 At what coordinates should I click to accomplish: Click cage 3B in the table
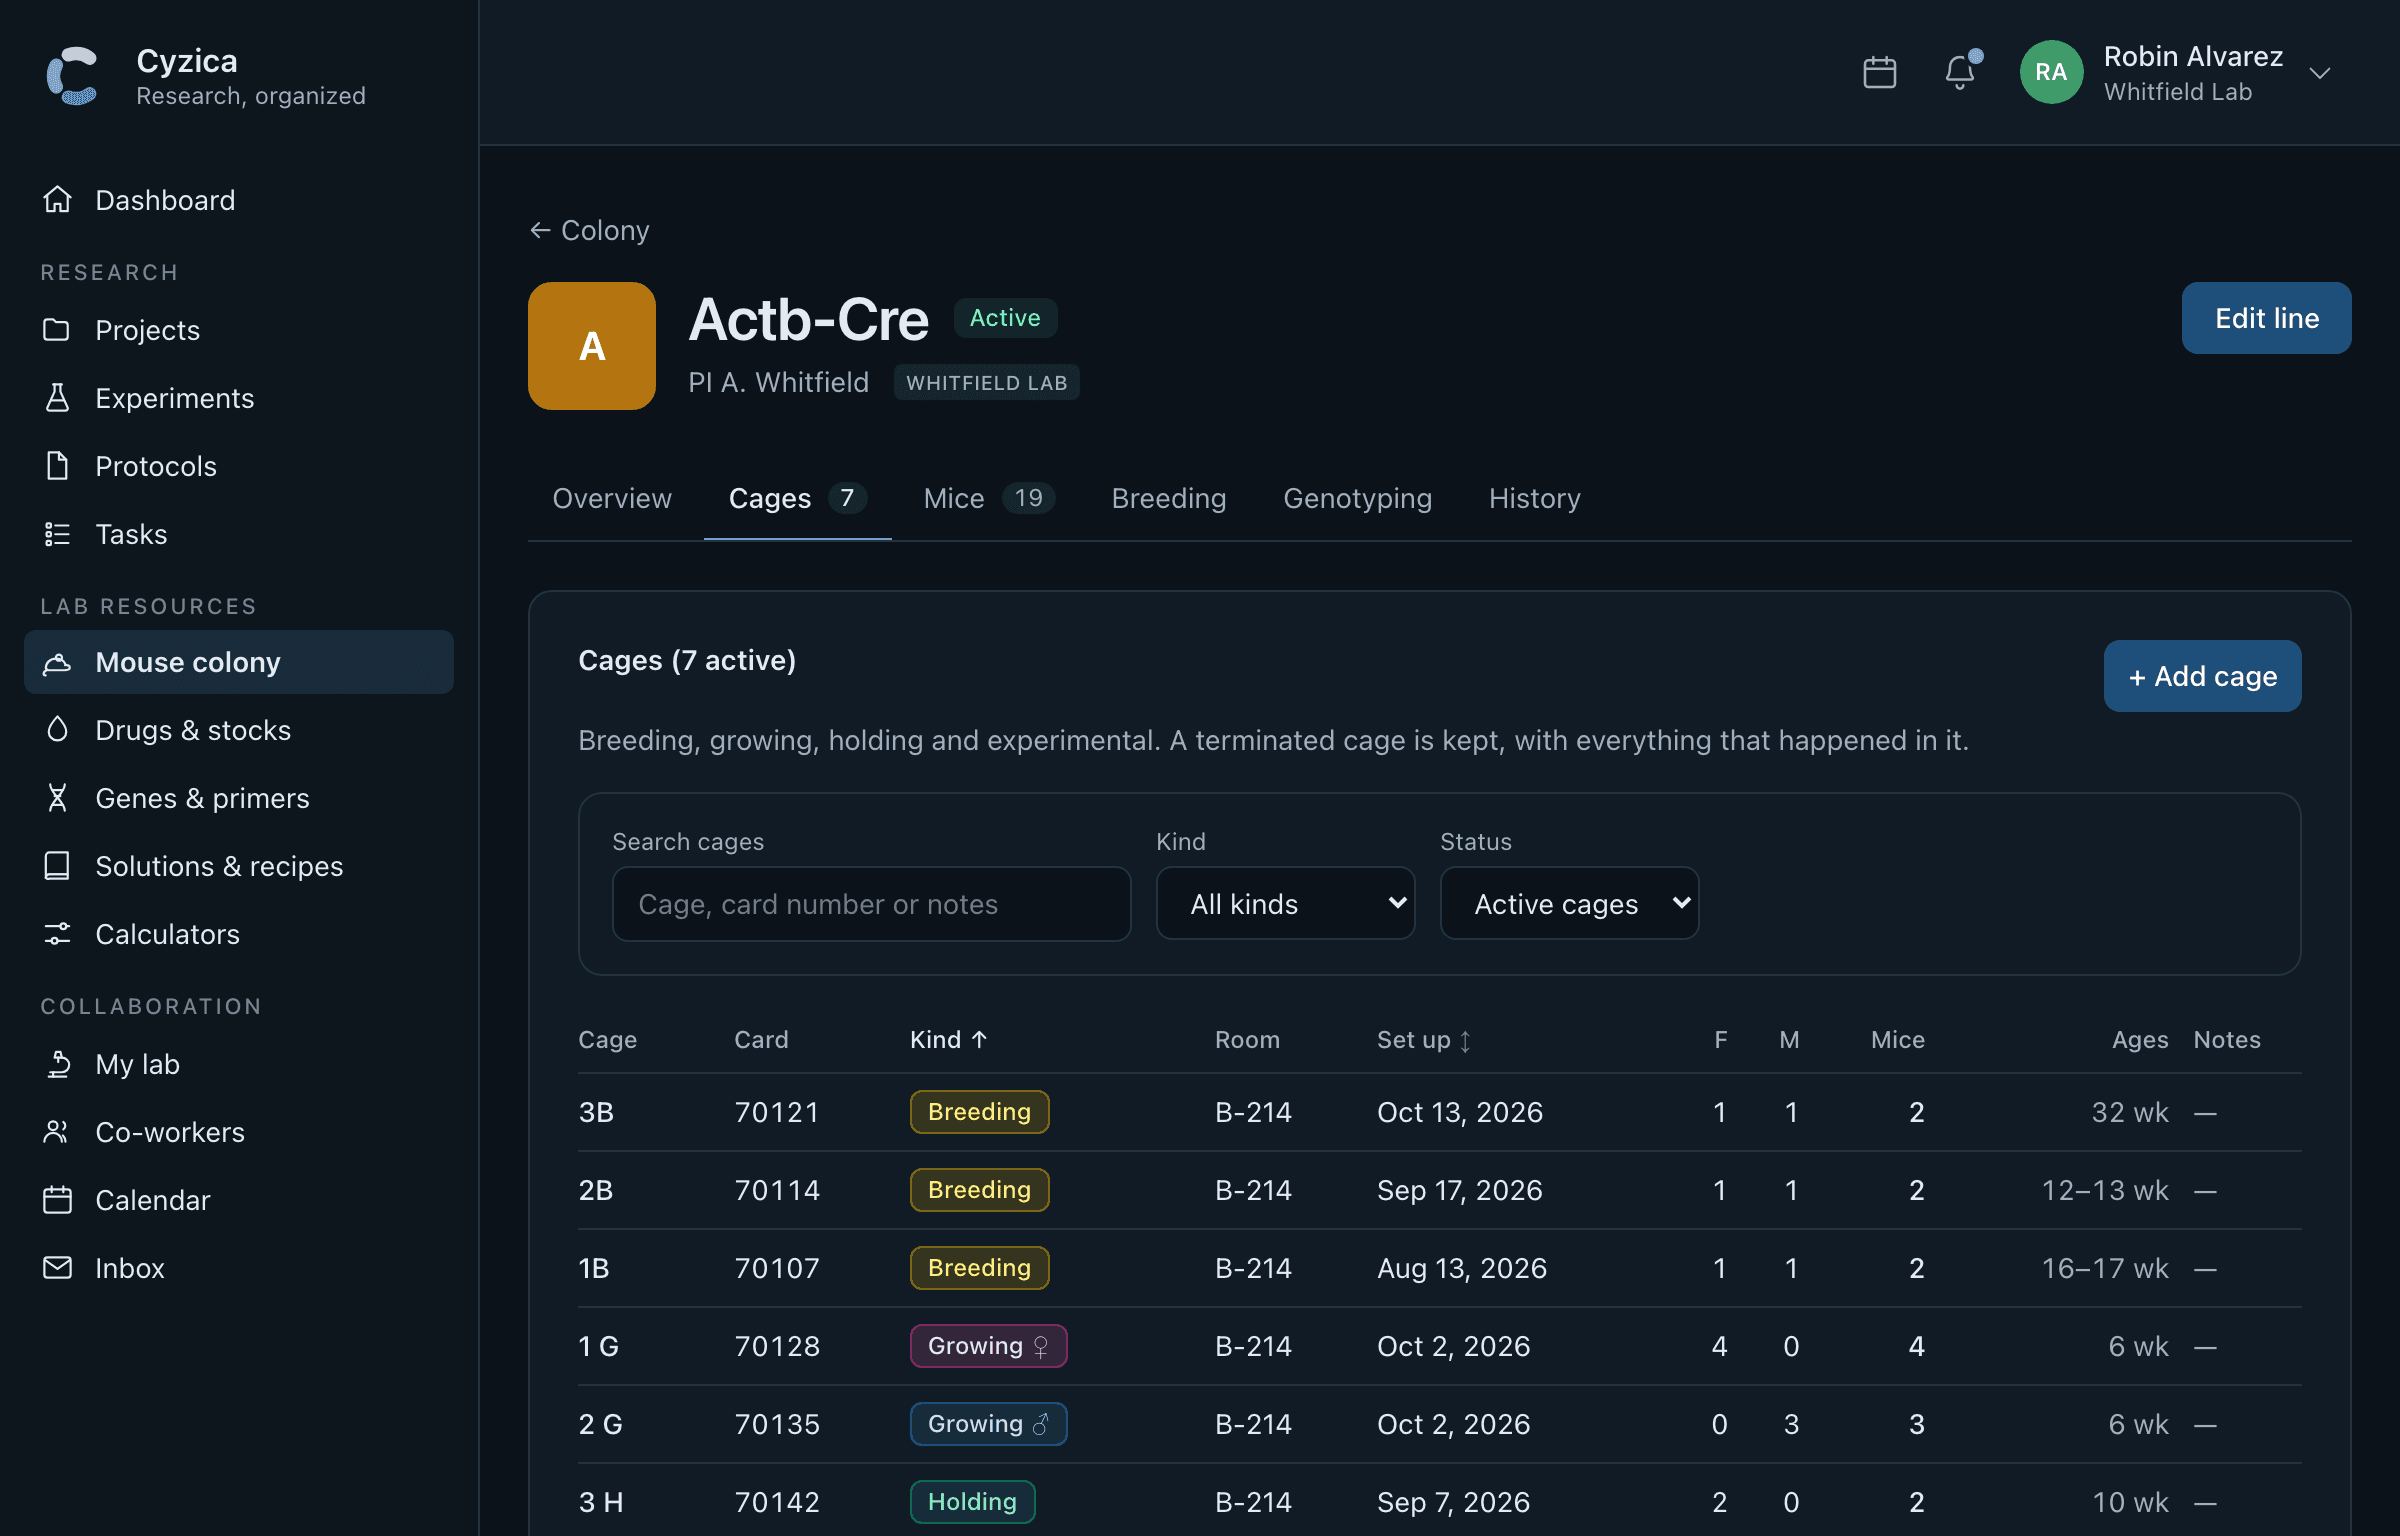click(x=596, y=1112)
